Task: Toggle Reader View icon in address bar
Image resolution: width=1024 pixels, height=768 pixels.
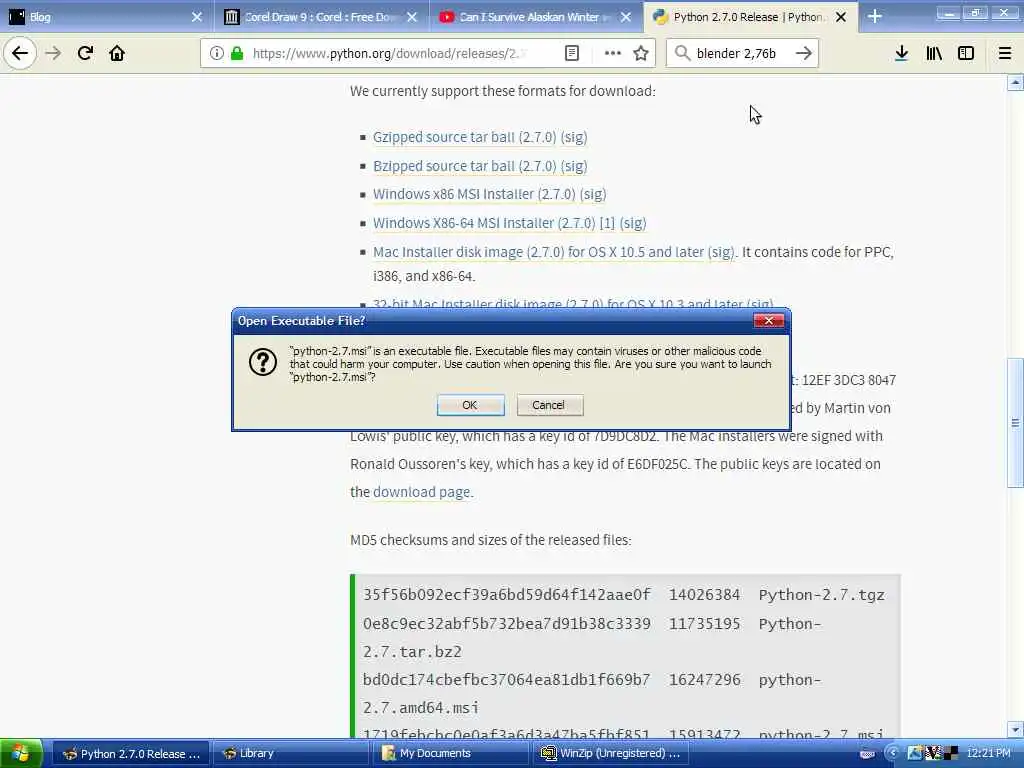Action: click(x=571, y=53)
